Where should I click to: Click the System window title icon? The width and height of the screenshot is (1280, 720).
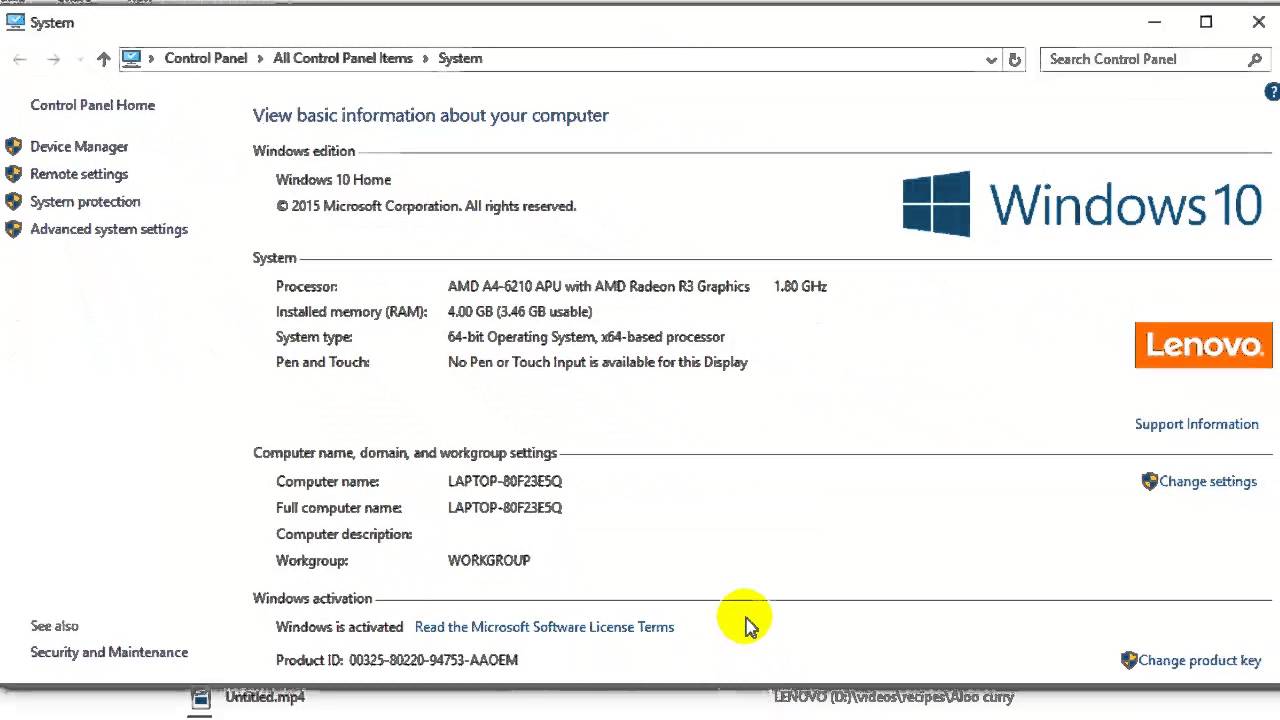(x=14, y=22)
